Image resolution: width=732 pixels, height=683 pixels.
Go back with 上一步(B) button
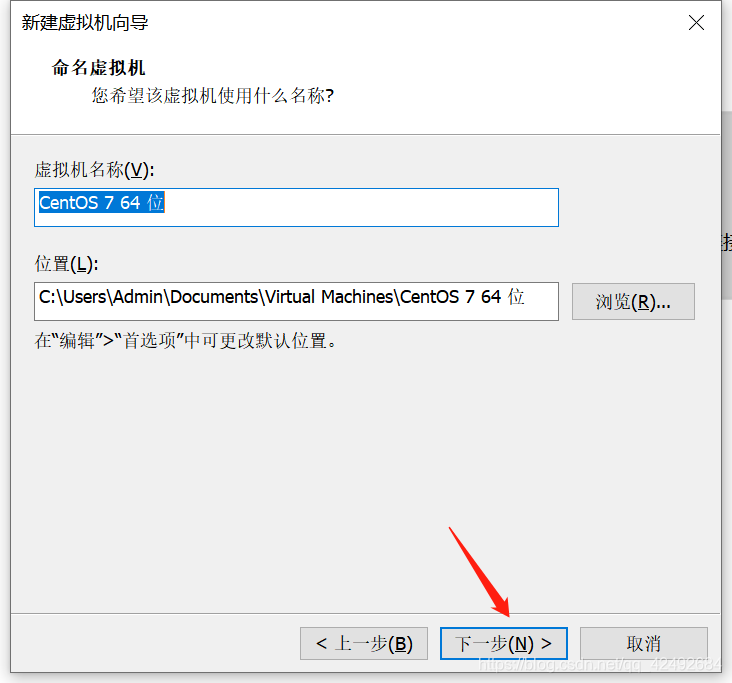coord(364,643)
